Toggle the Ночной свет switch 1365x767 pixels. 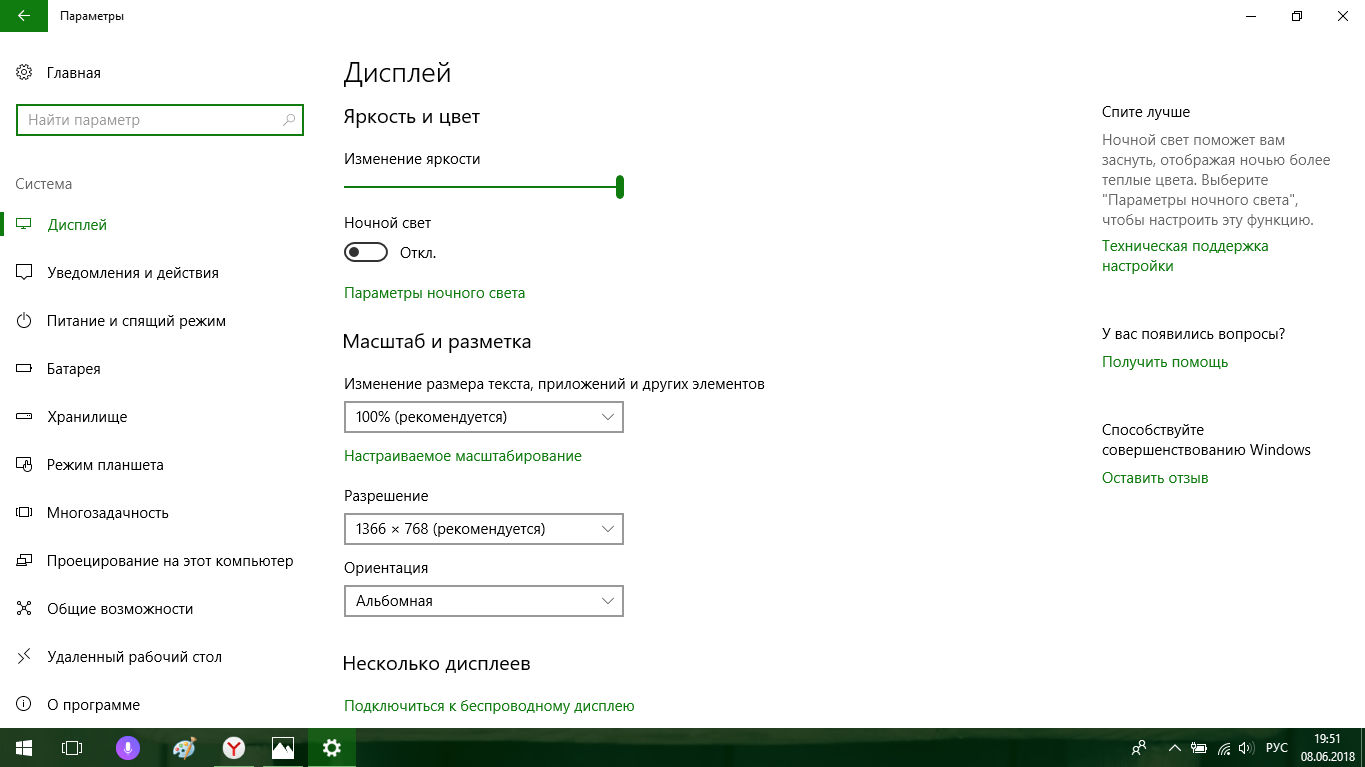pyautogui.click(x=366, y=253)
